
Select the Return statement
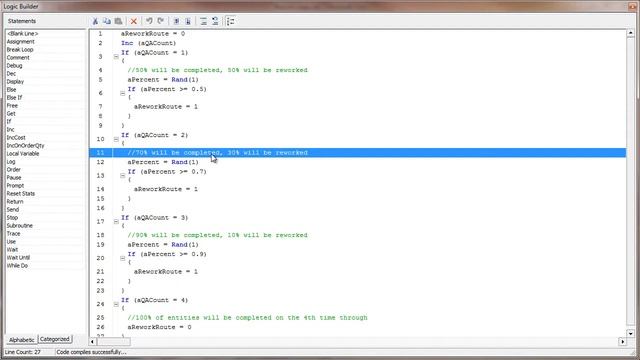point(15,202)
